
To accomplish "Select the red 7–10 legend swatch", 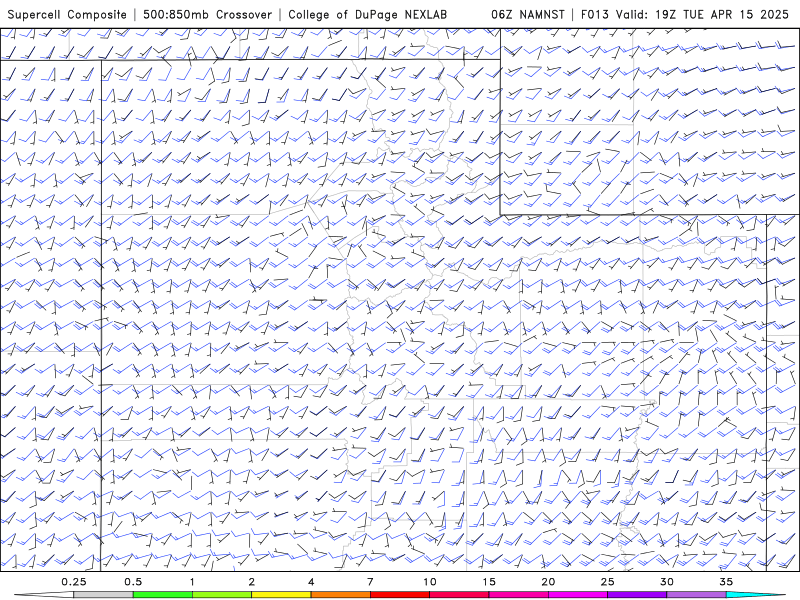I will (400, 595).
